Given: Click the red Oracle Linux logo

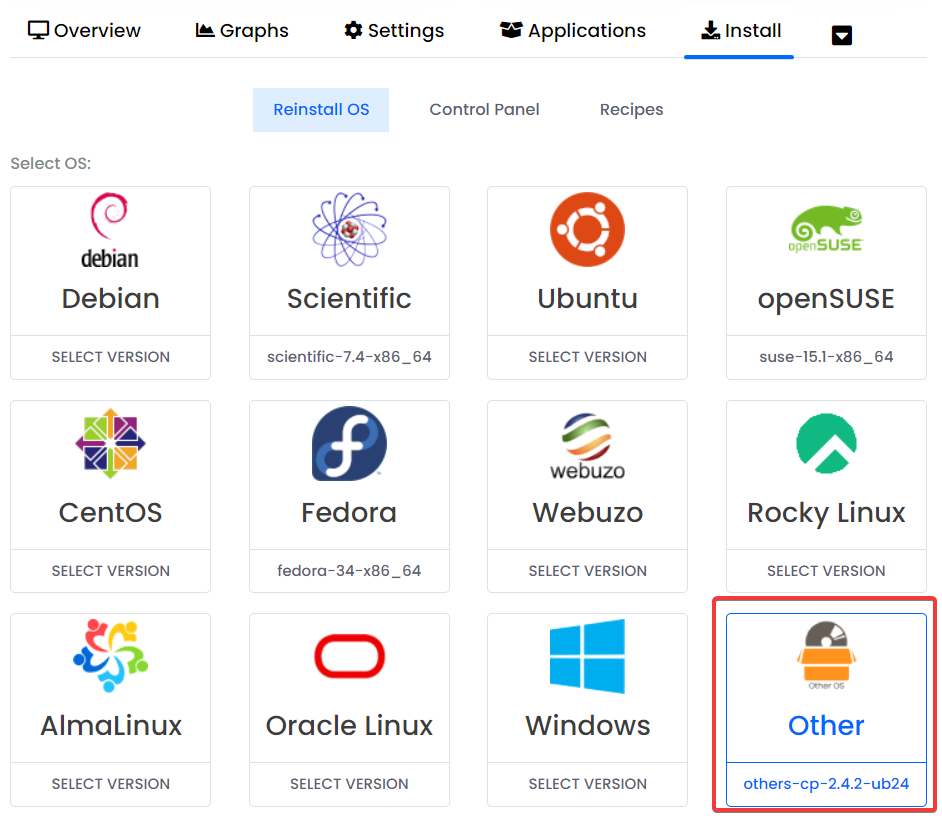Looking at the screenshot, I should 349,656.
